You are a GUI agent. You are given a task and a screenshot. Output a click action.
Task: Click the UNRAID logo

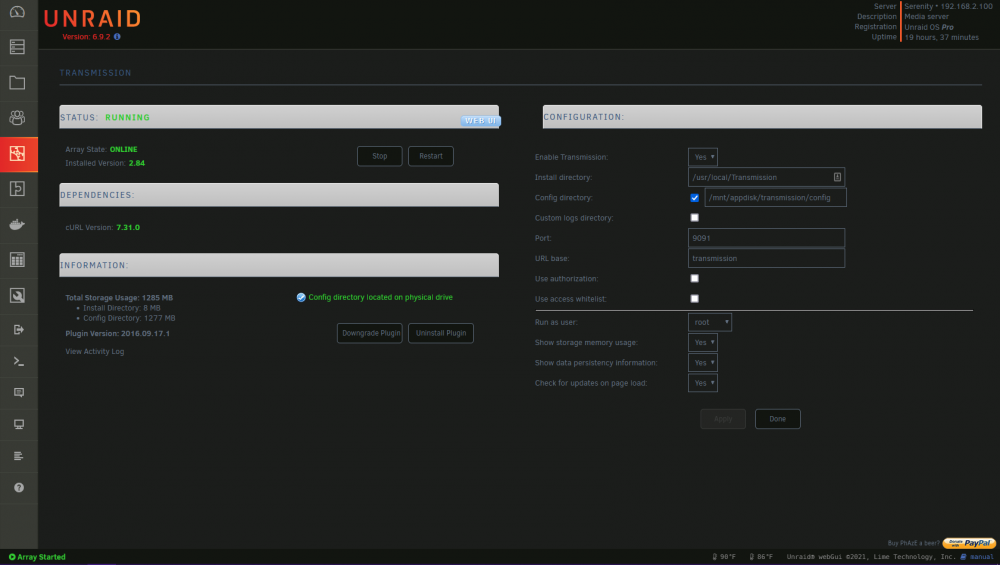tap(92, 18)
